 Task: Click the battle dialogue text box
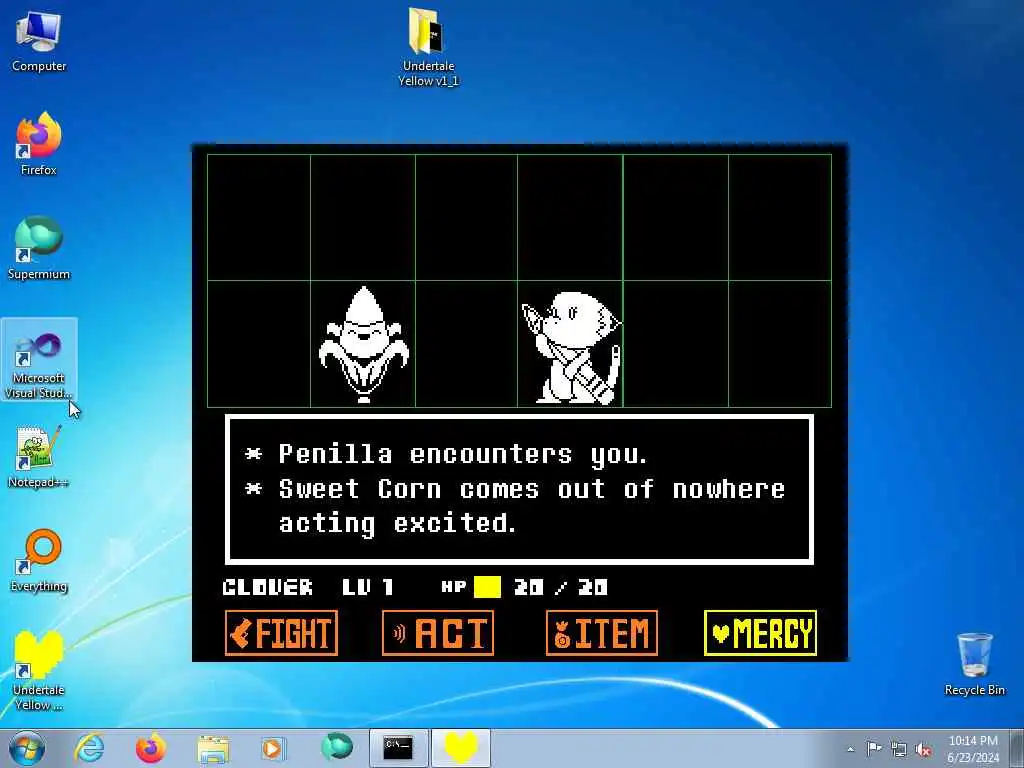[x=519, y=489]
